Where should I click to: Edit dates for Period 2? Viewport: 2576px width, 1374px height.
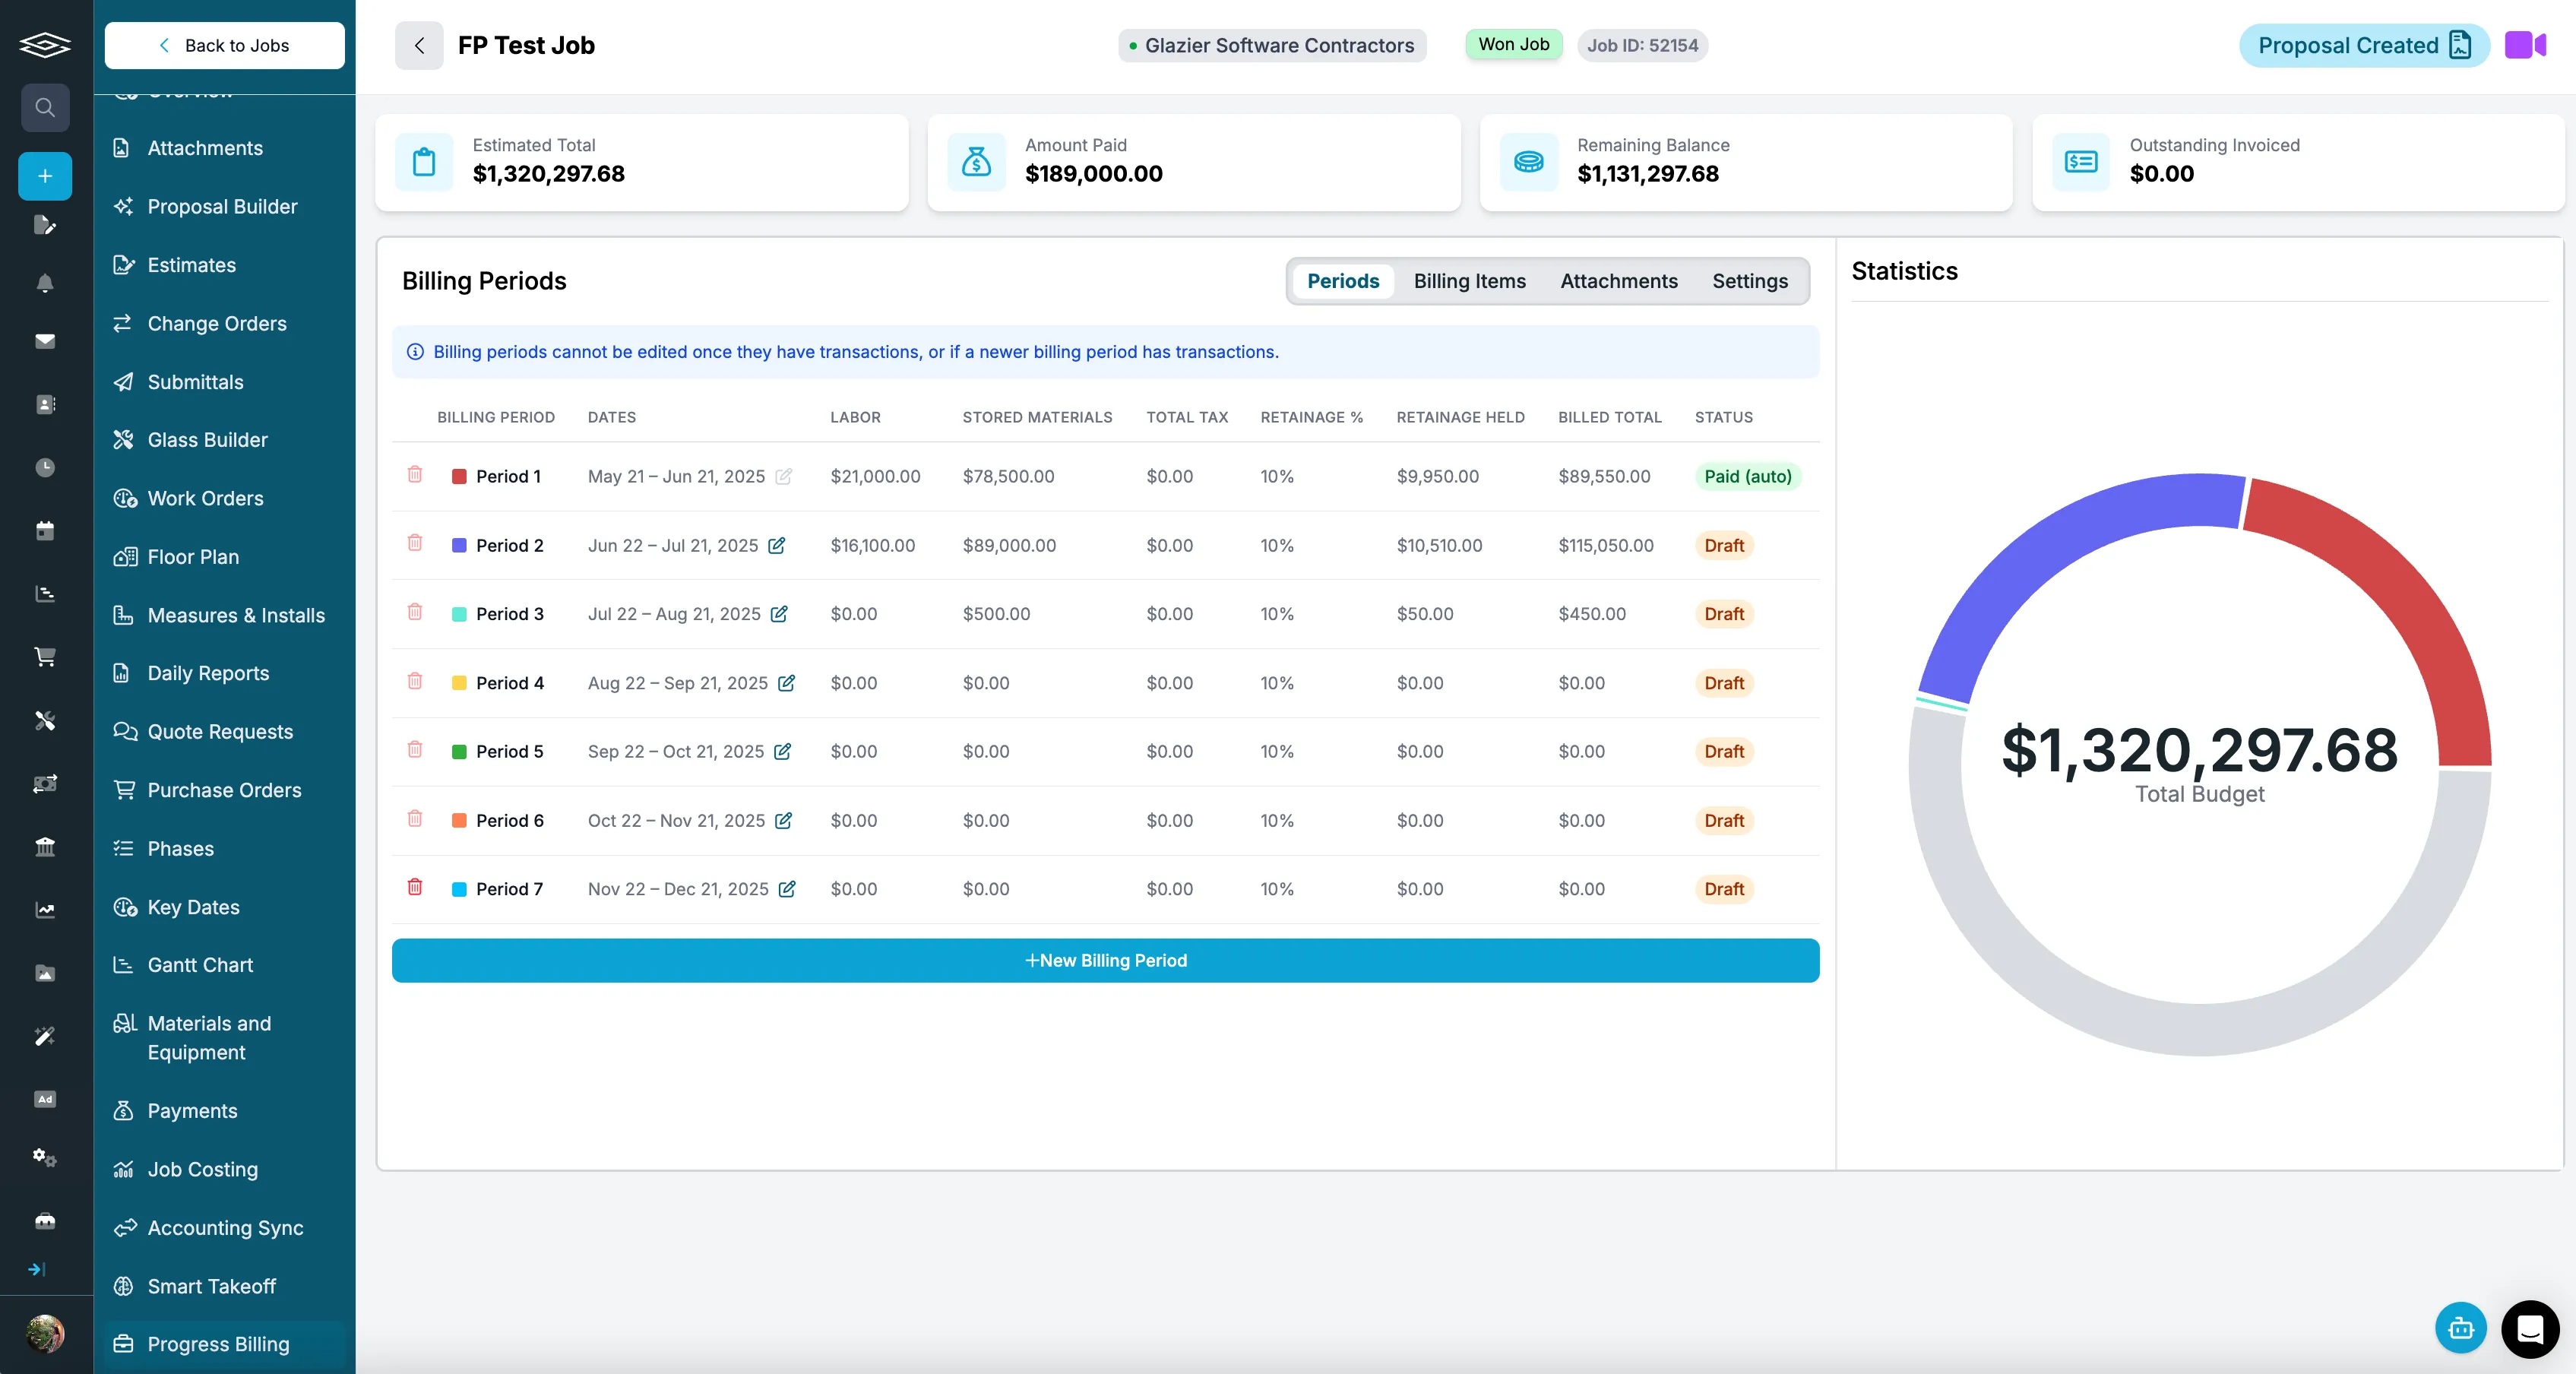(x=777, y=545)
